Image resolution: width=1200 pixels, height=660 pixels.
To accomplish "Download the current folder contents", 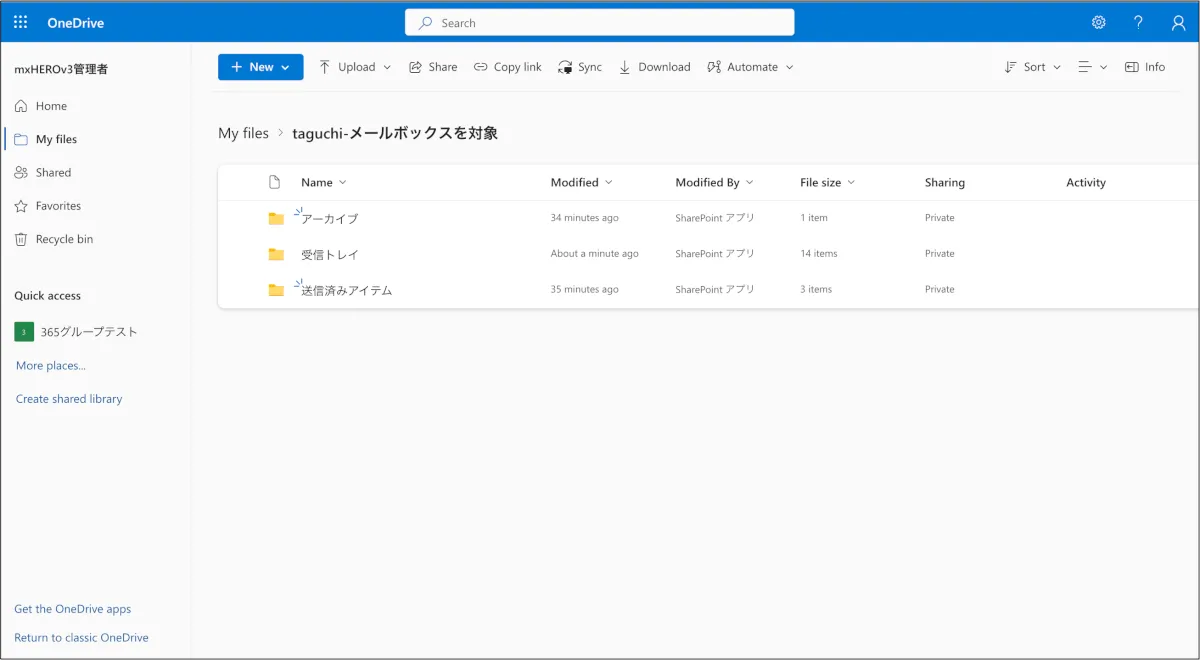I will tap(654, 67).
